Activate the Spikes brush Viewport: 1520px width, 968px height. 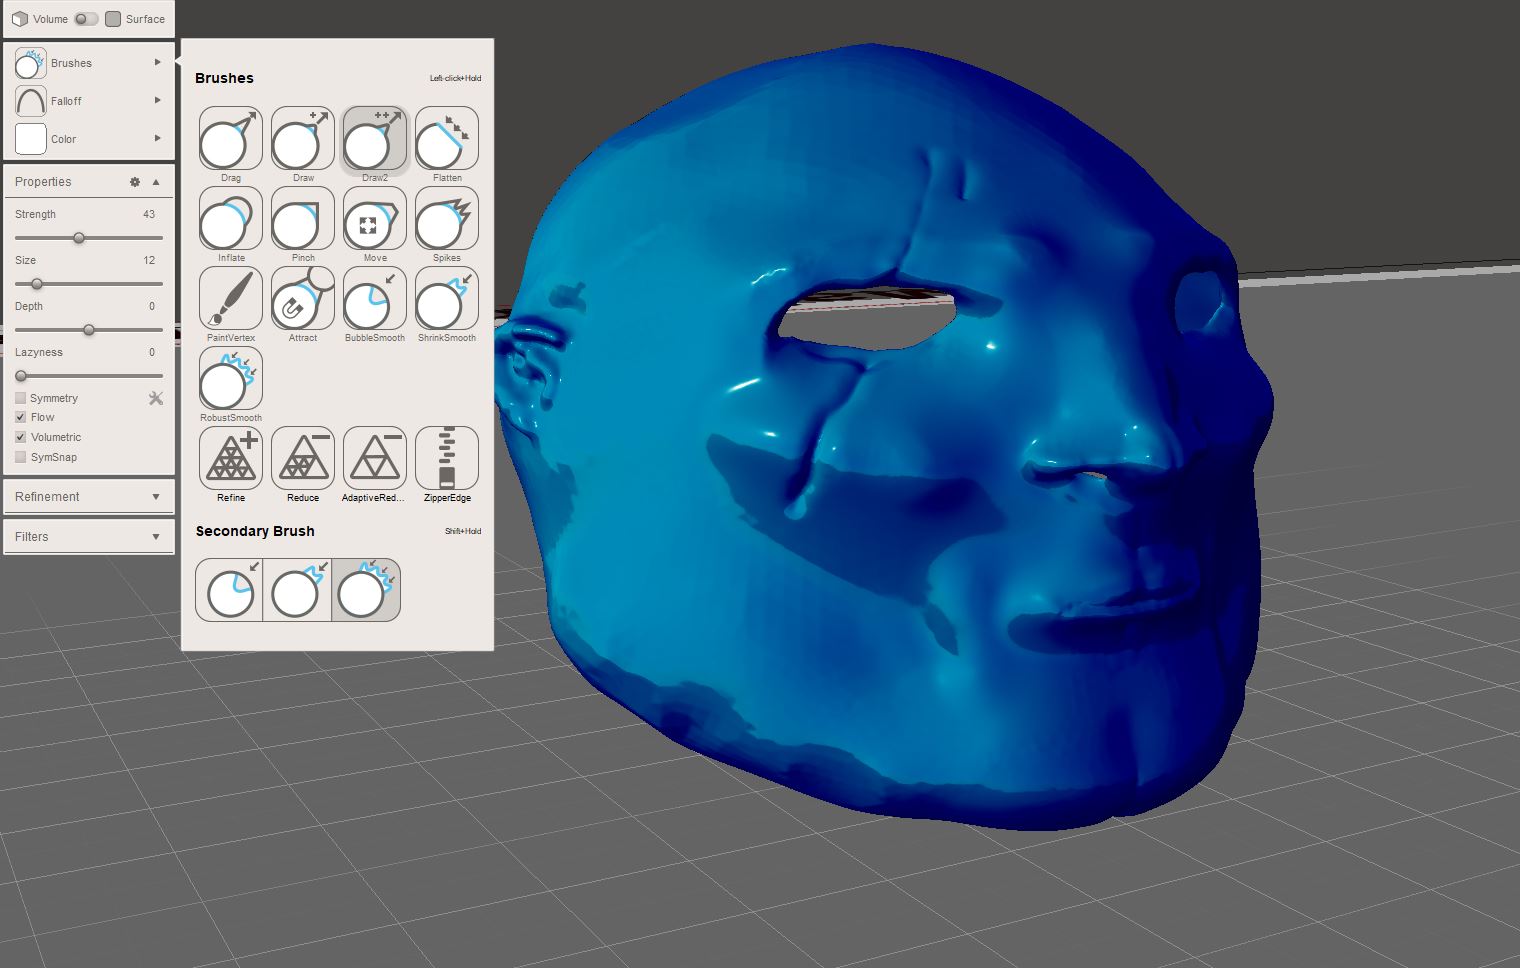pyautogui.click(x=446, y=219)
